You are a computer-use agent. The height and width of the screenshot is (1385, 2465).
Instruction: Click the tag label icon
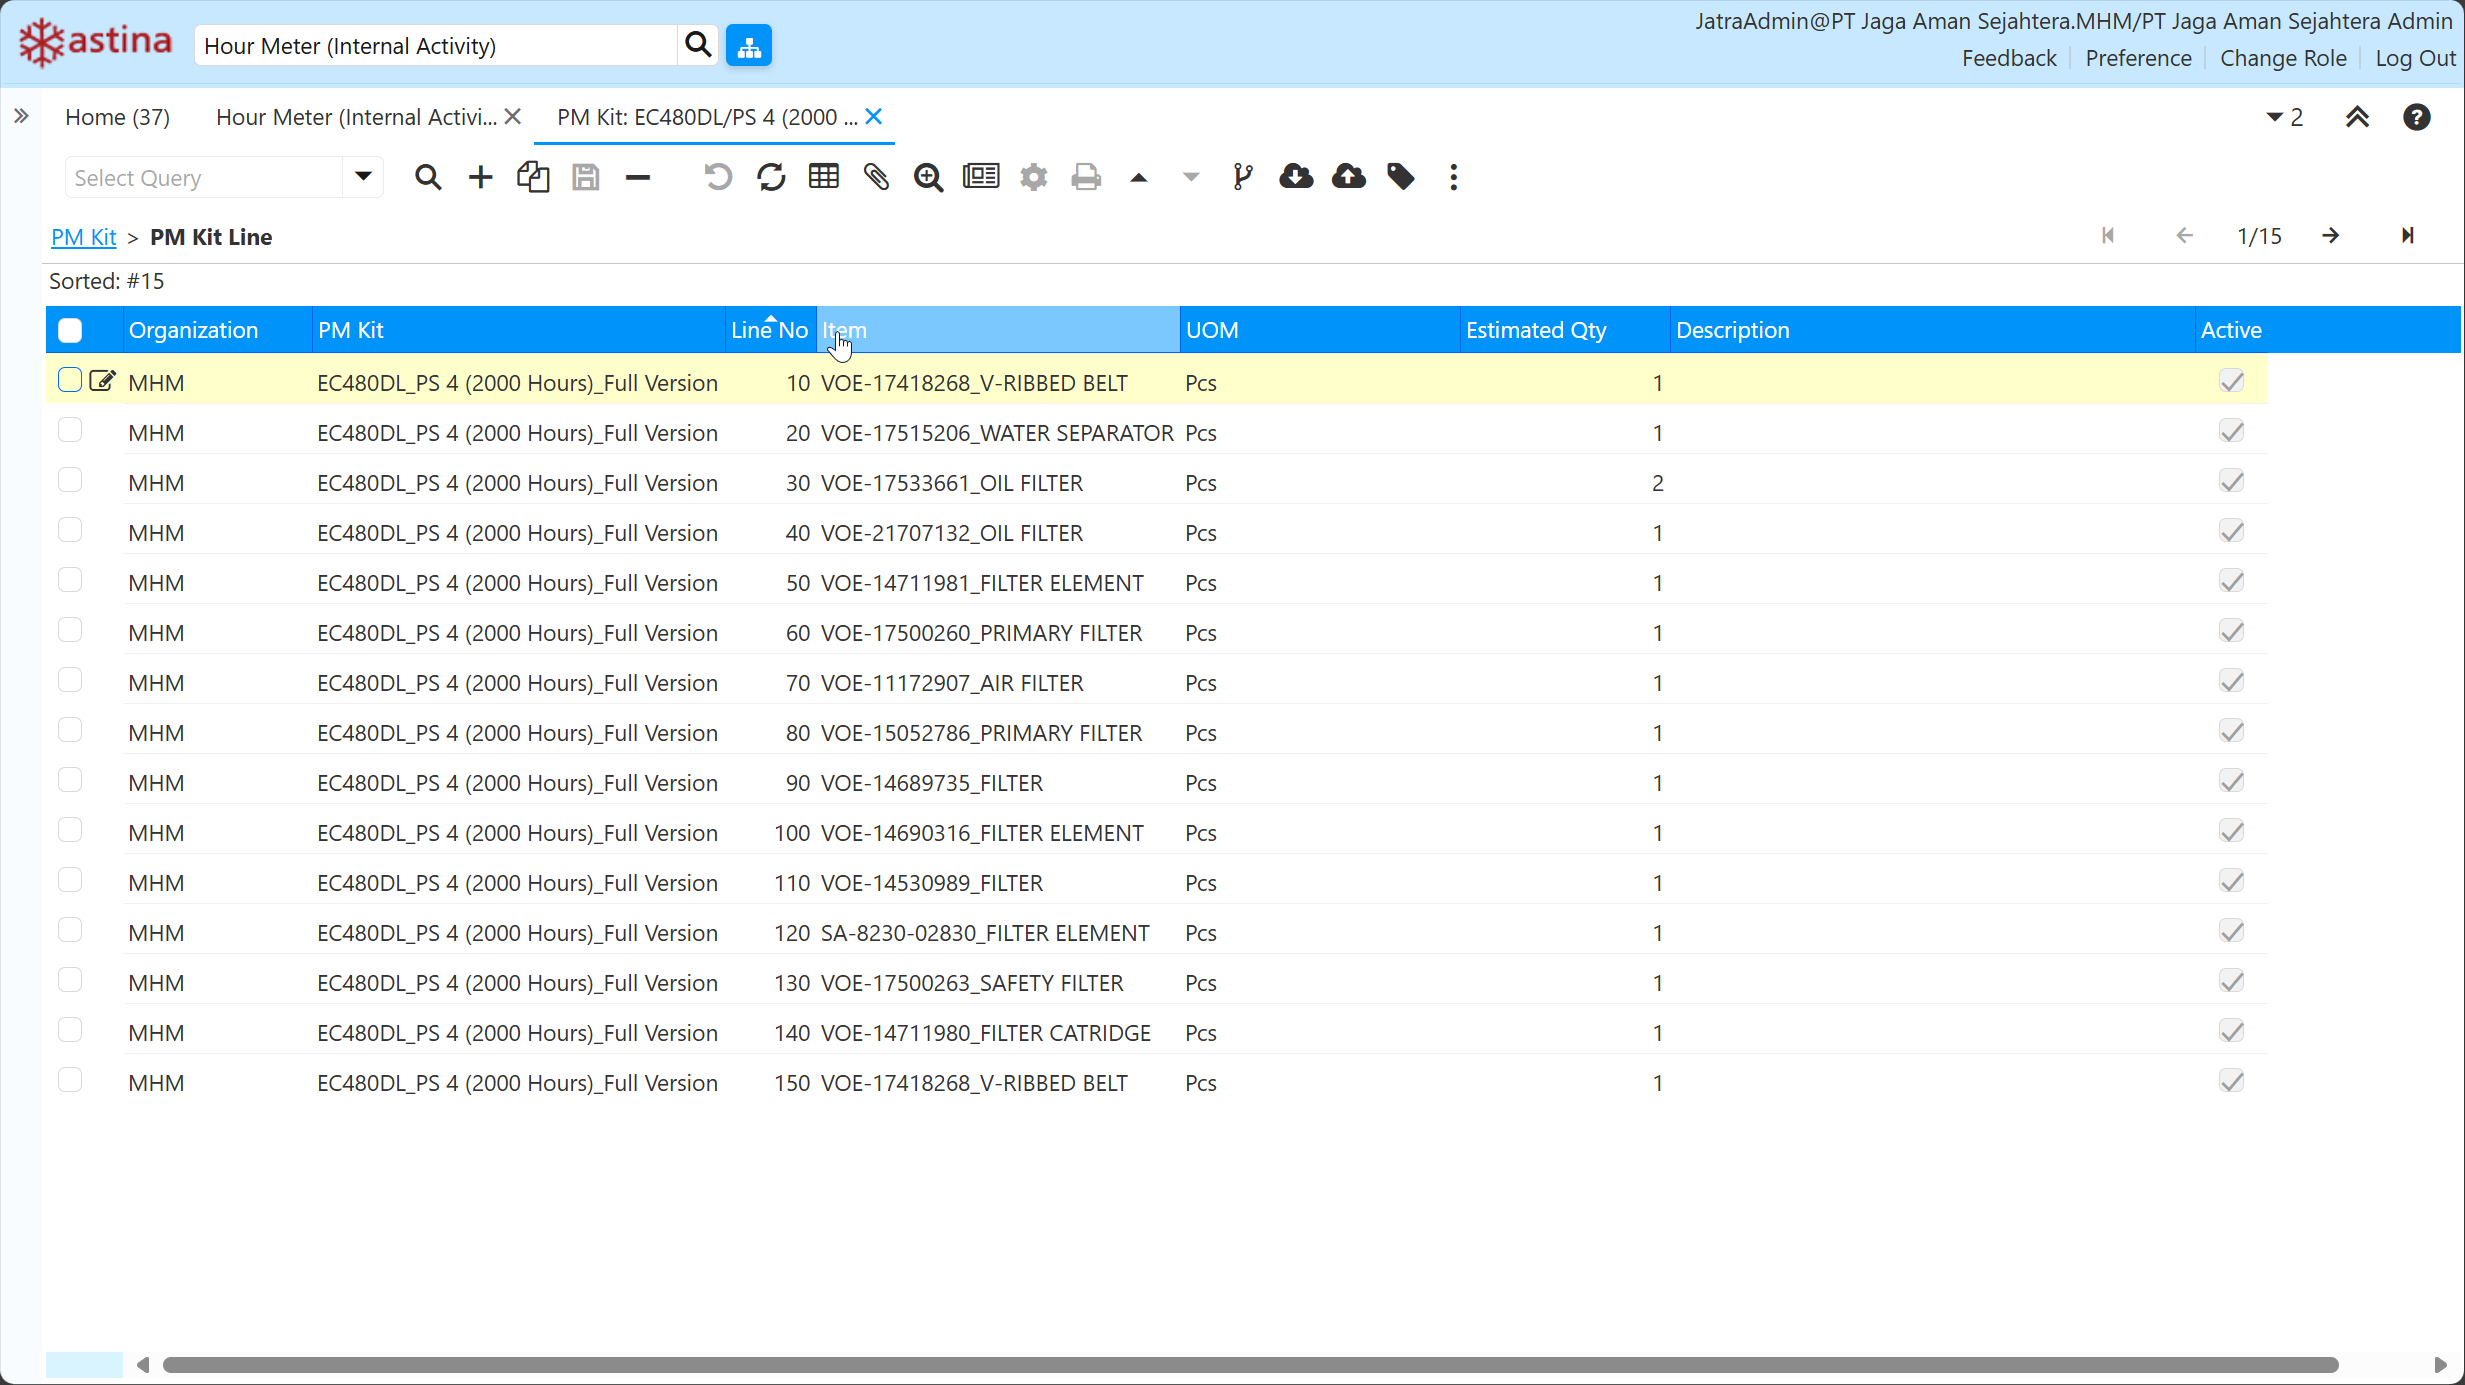[1401, 177]
